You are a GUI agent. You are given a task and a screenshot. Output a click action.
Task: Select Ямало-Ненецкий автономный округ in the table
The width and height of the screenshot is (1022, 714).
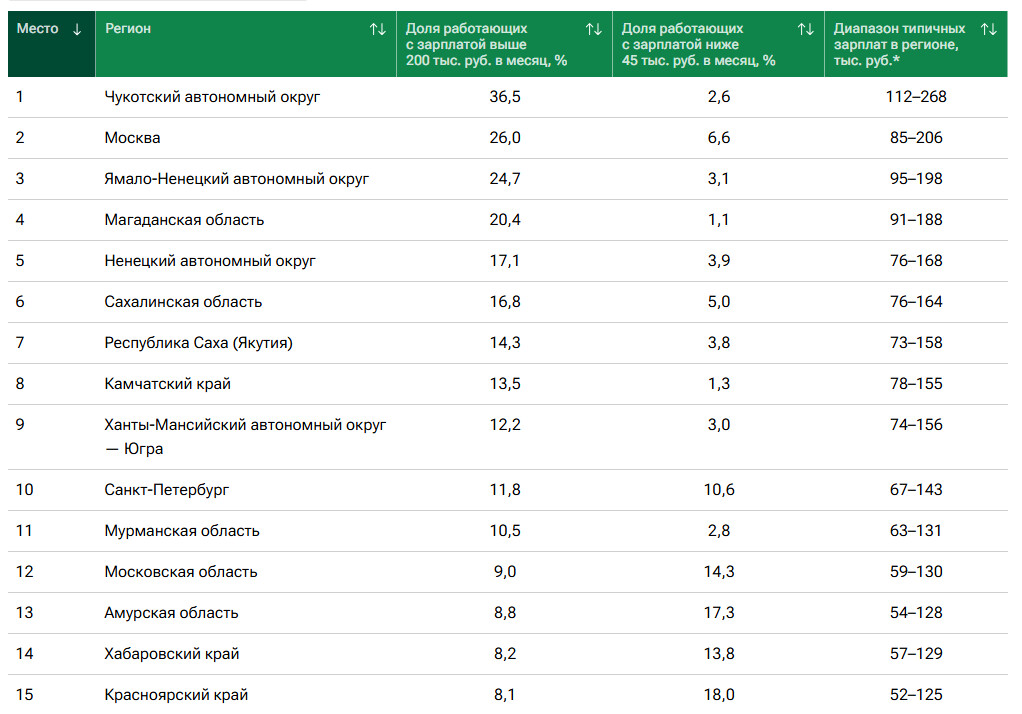237,179
